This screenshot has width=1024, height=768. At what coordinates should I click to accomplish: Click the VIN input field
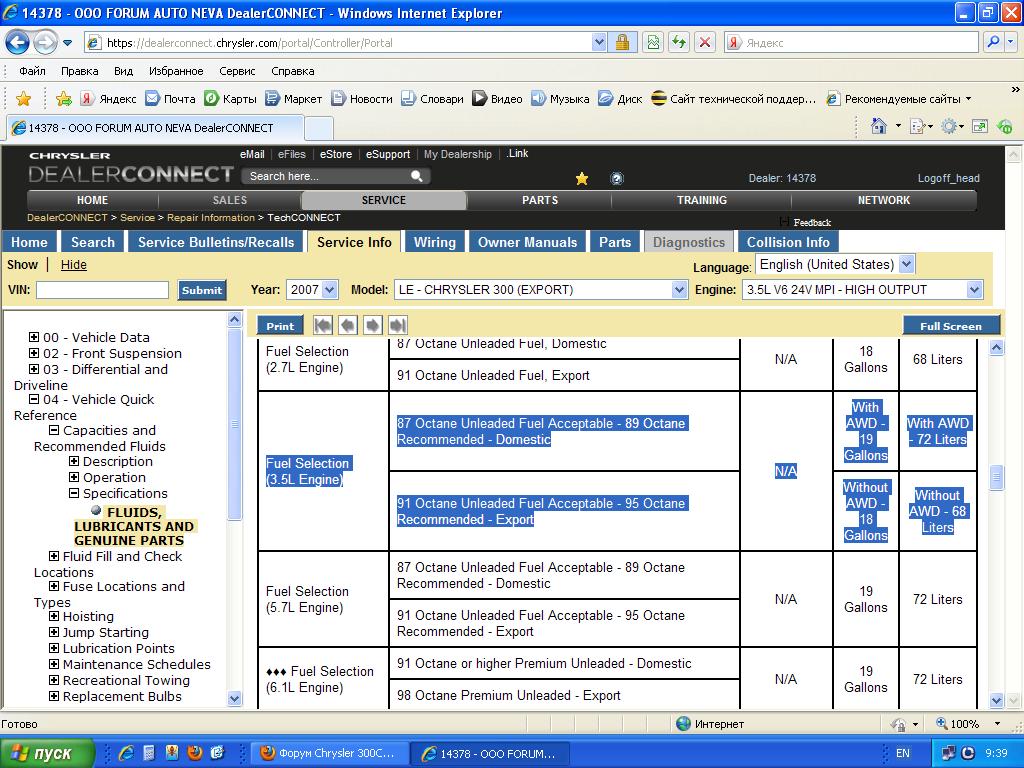point(103,290)
